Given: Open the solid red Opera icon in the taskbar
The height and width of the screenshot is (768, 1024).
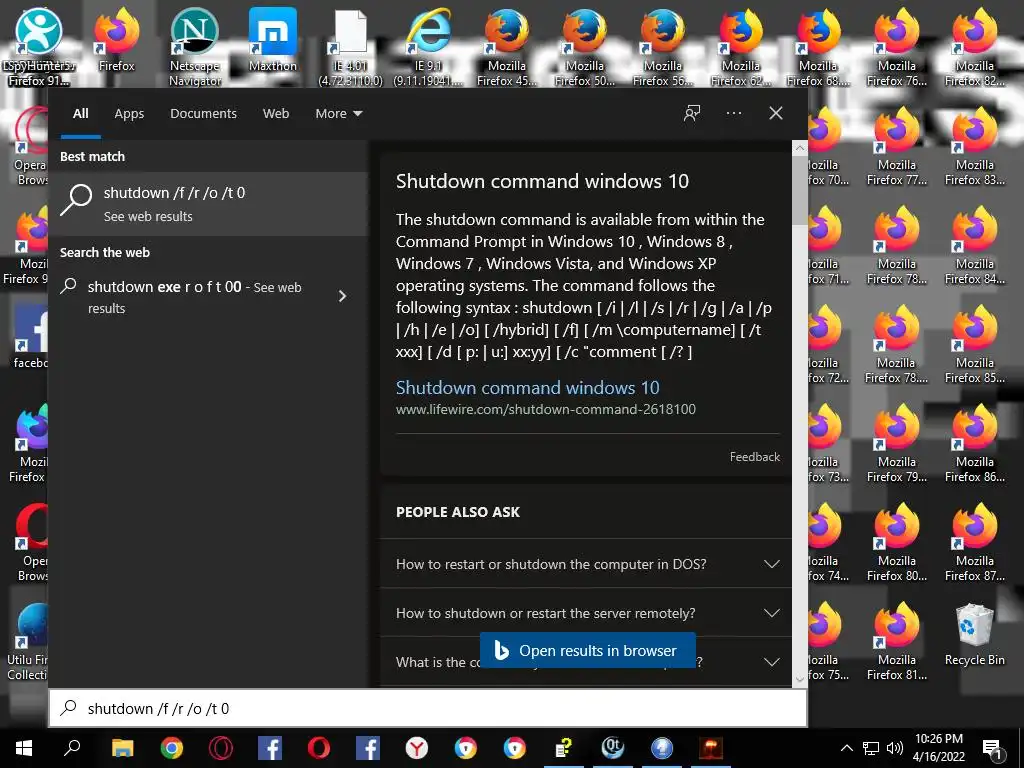Looking at the screenshot, I should click(319, 748).
